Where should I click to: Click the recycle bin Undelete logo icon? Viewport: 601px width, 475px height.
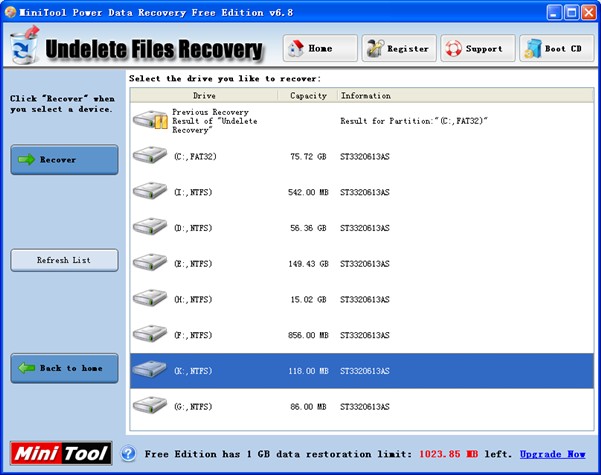click(x=25, y=45)
